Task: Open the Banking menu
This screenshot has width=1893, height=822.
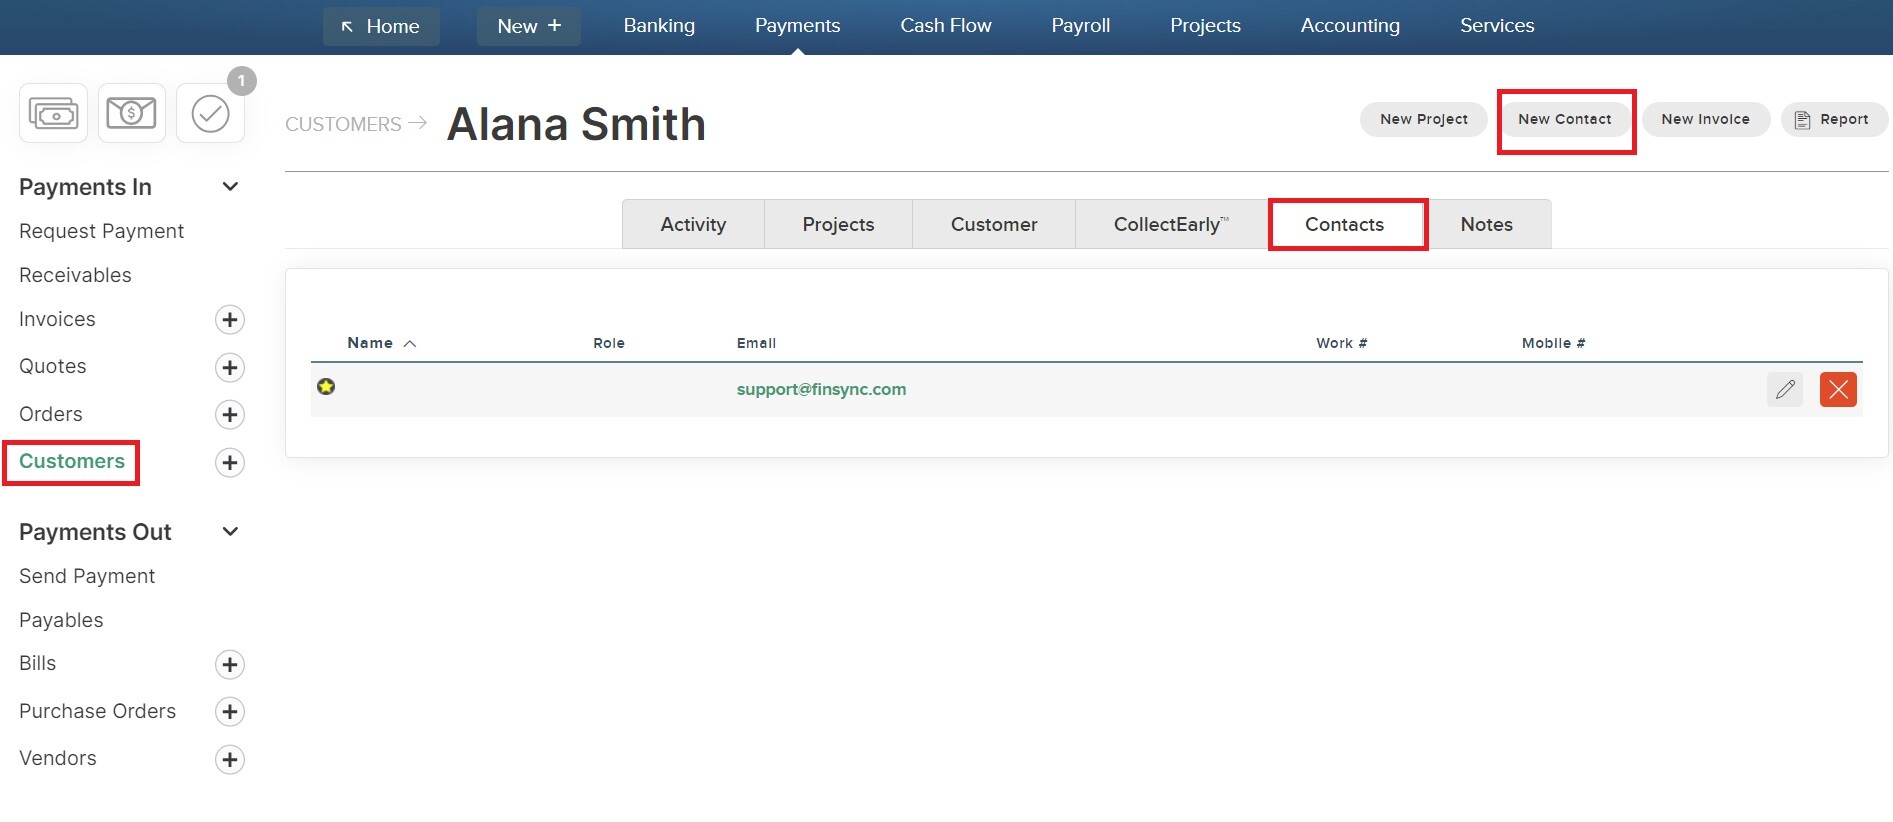Action: 659,26
